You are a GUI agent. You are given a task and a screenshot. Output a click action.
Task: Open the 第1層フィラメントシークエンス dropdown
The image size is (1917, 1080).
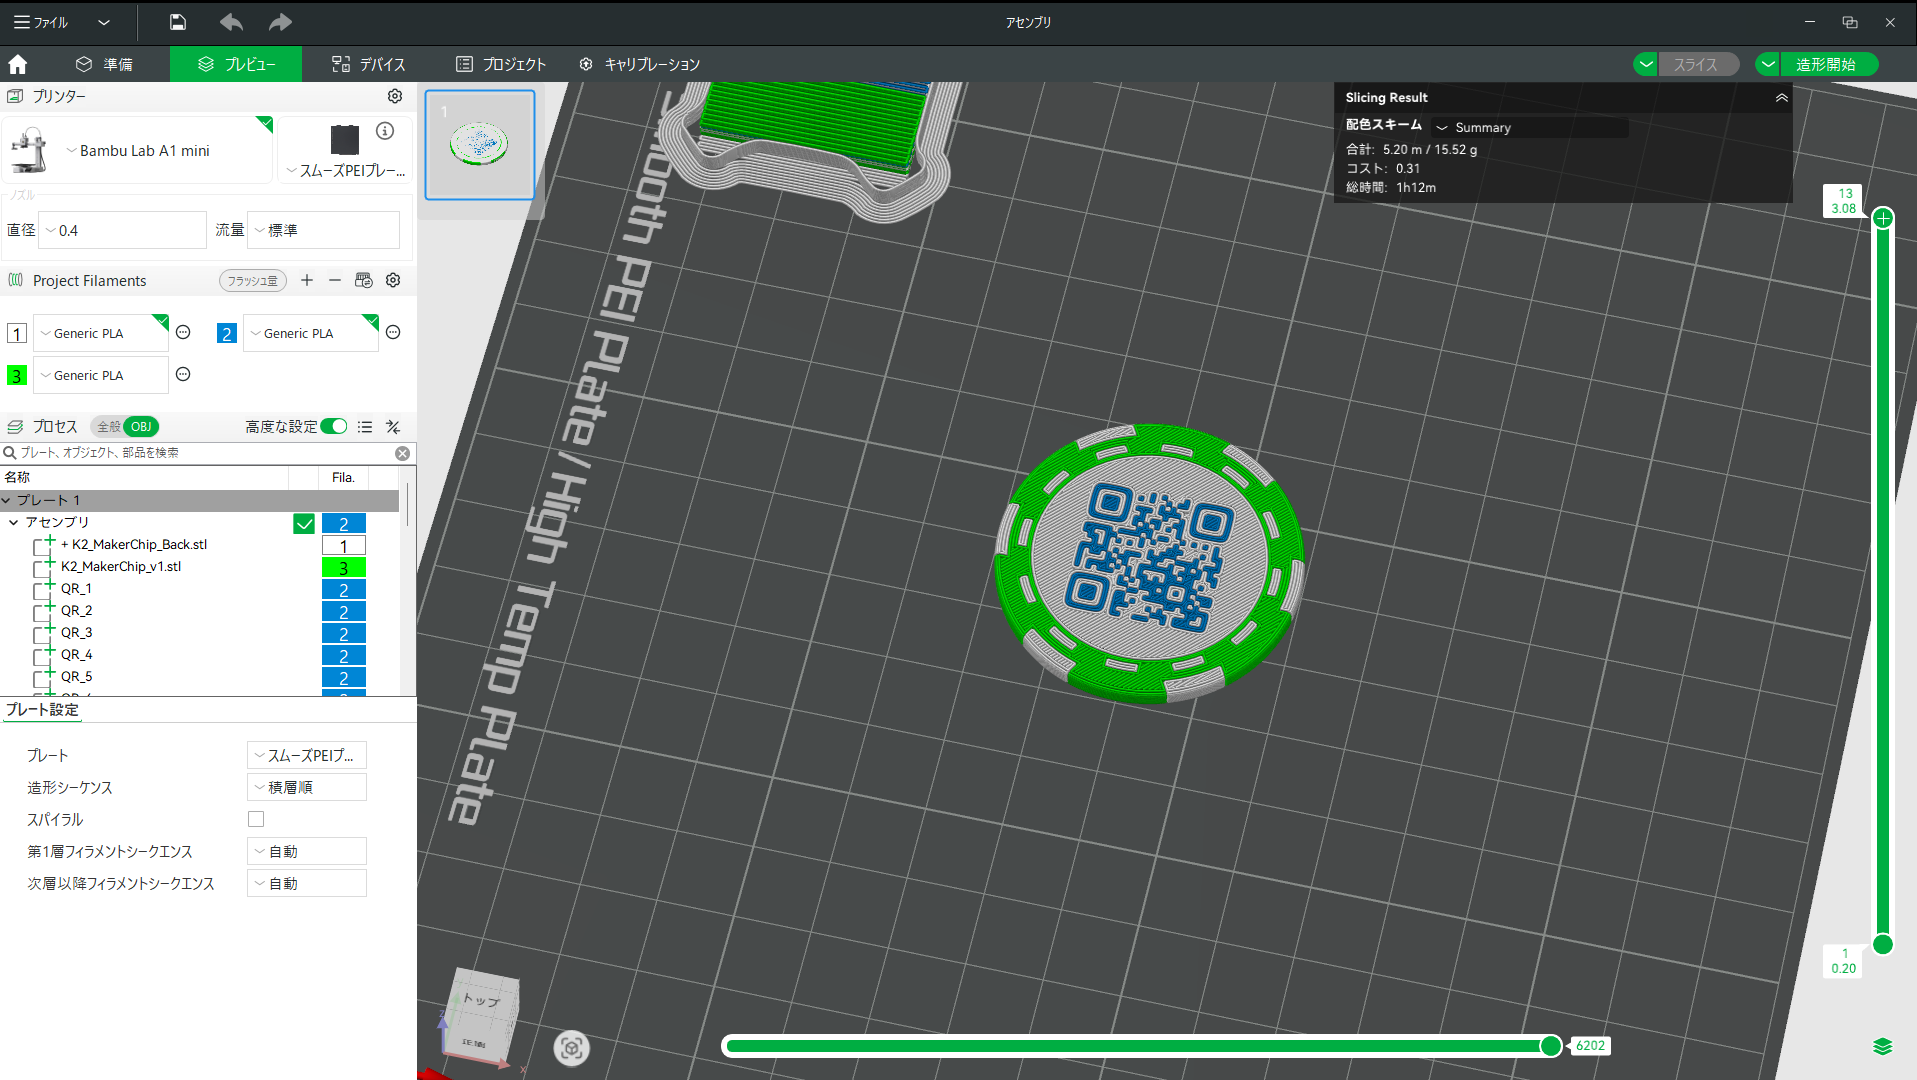point(307,851)
